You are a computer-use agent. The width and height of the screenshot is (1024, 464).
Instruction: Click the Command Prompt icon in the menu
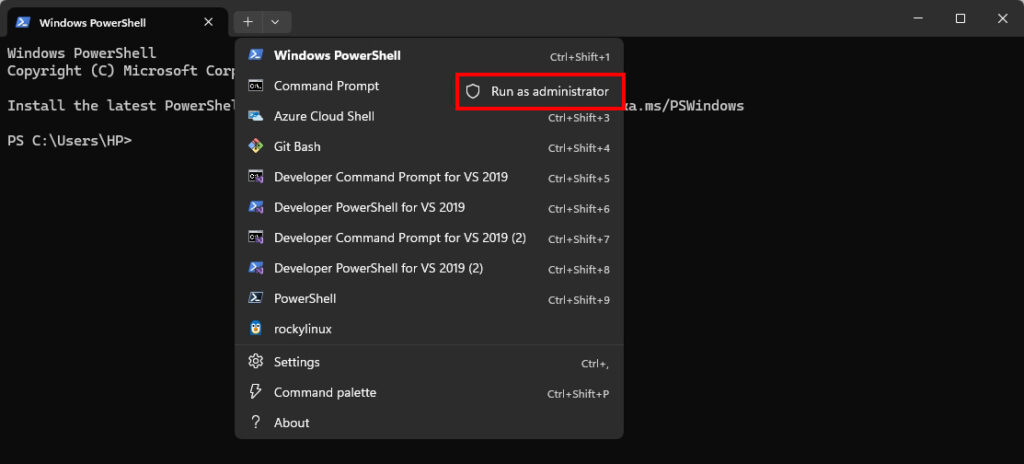click(x=255, y=86)
